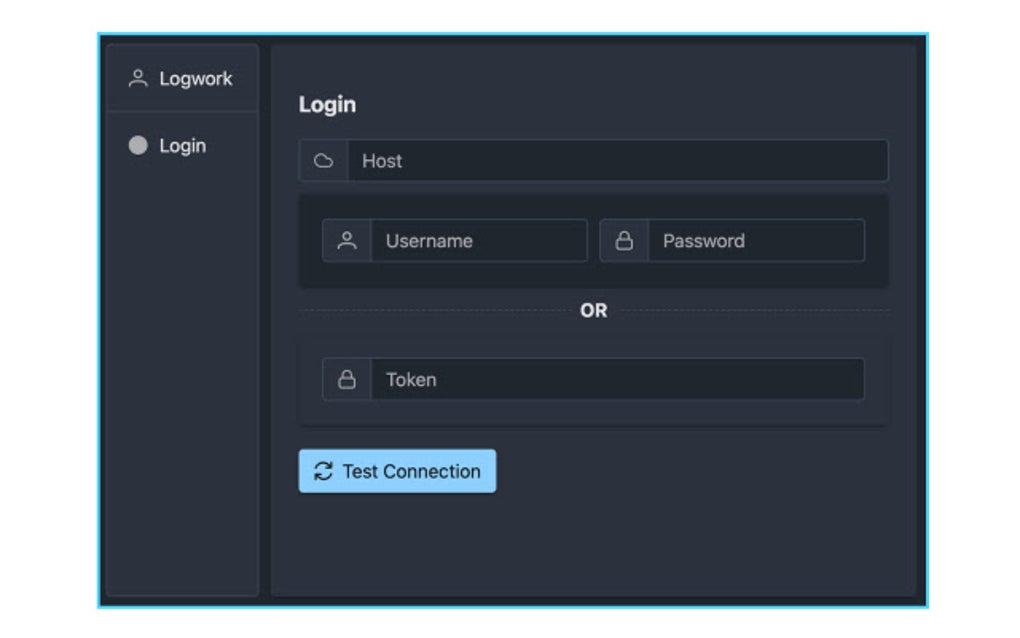Select the Login item in the sidebar
This screenshot has height=638, width=1020.
[x=181, y=145]
